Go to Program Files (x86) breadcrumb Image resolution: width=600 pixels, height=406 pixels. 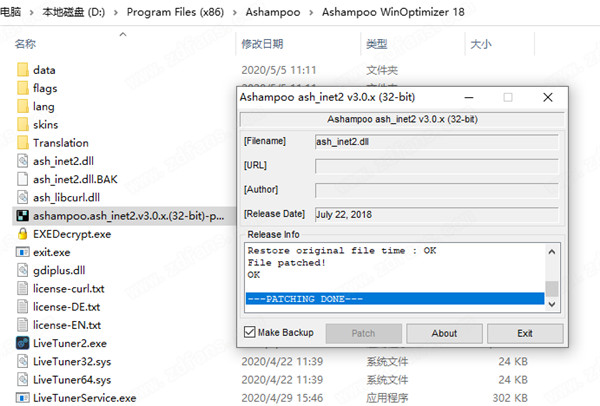tap(175, 12)
